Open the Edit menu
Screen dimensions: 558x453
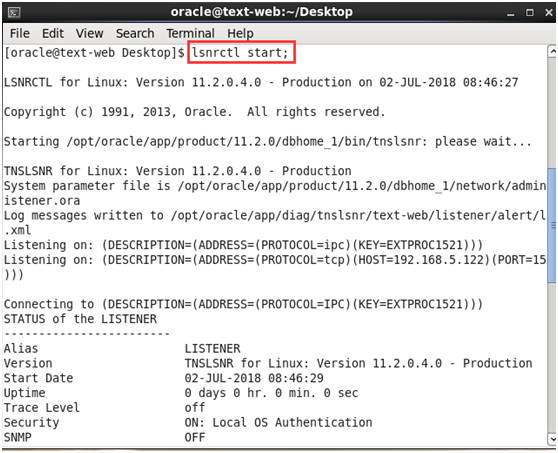pyautogui.click(x=53, y=33)
